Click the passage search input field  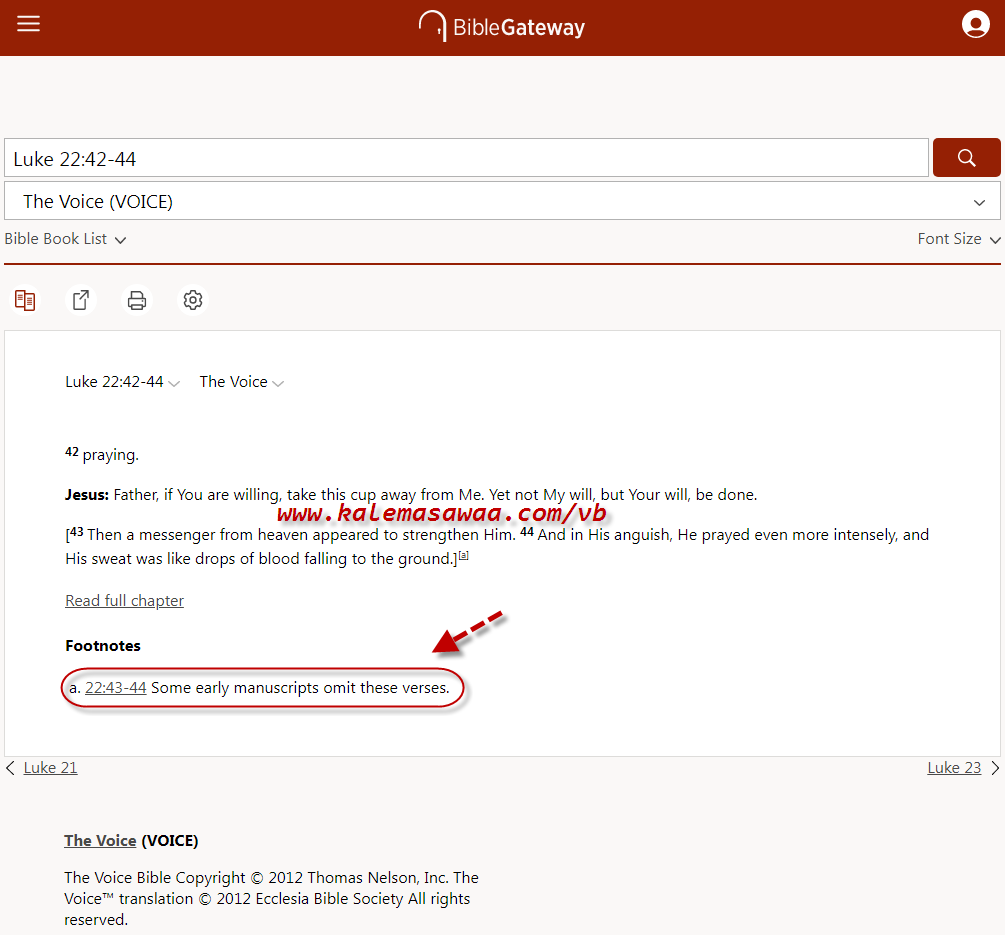[x=466, y=159]
